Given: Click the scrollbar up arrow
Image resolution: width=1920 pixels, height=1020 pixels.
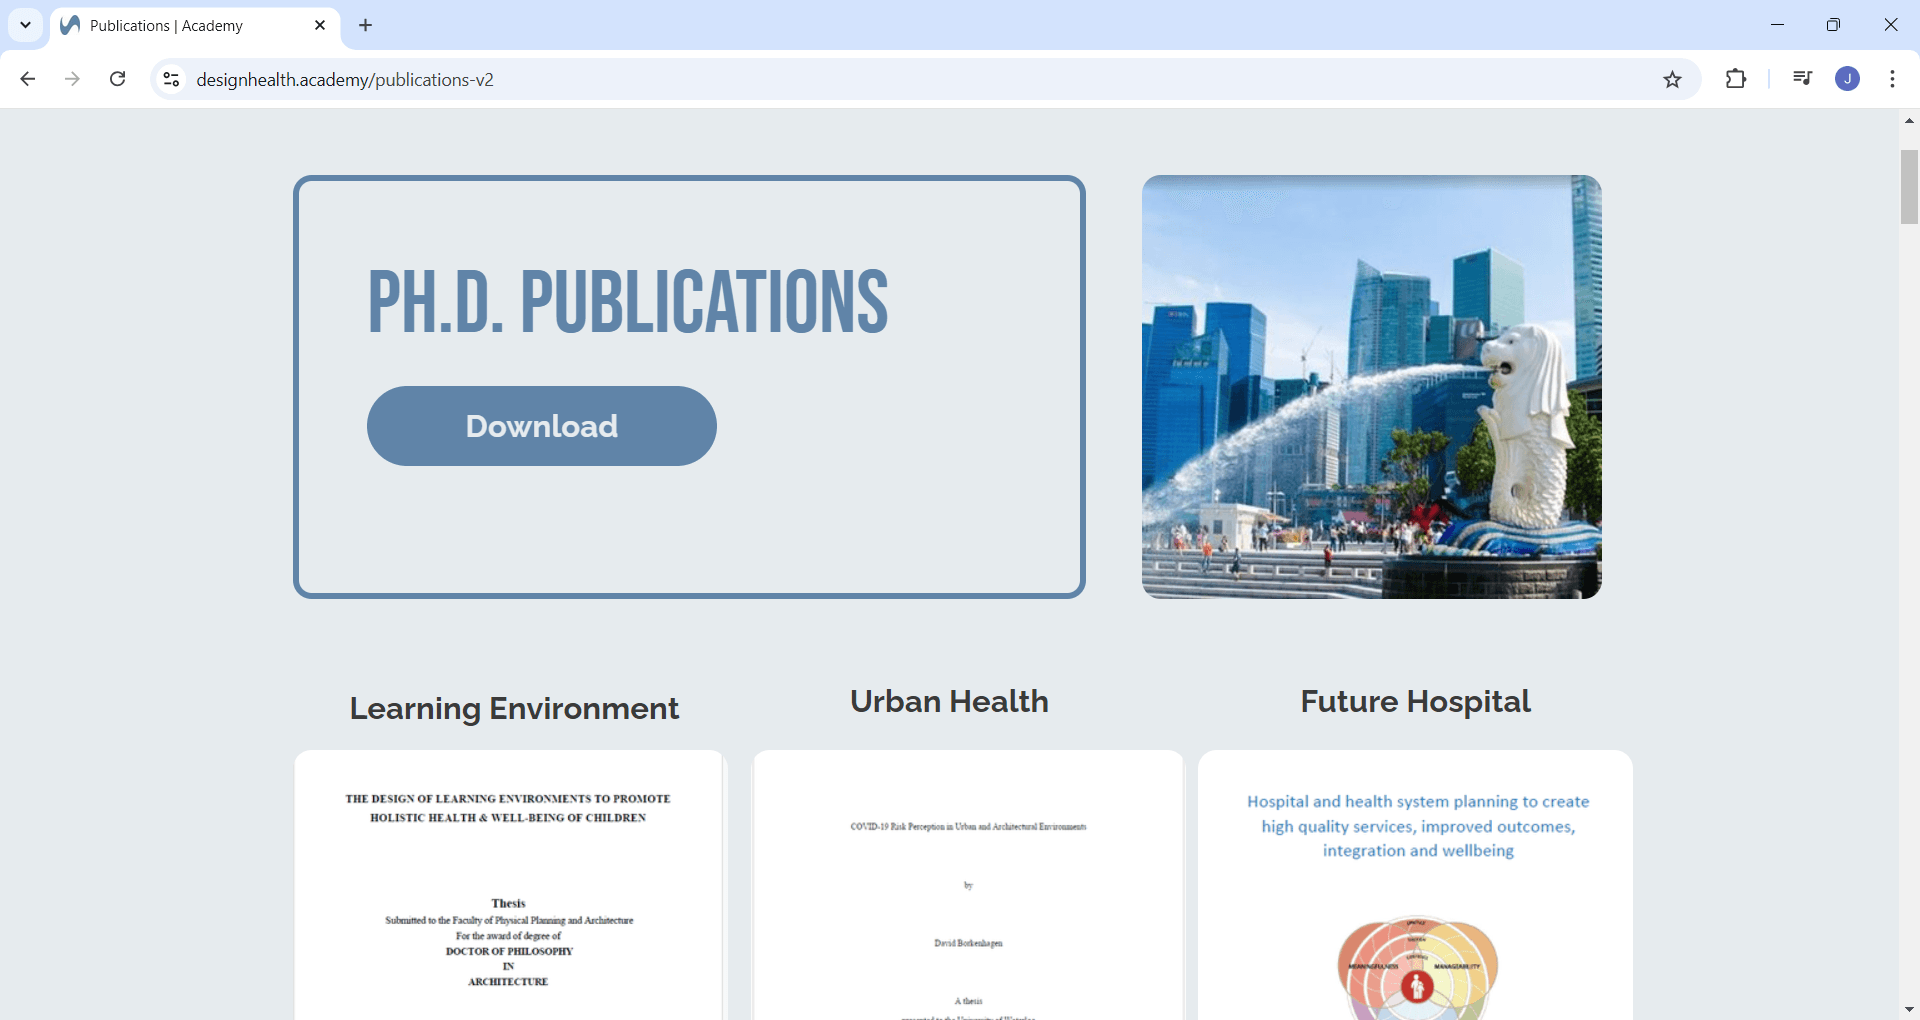Looking at the screenshot, I should [1909, 120].
